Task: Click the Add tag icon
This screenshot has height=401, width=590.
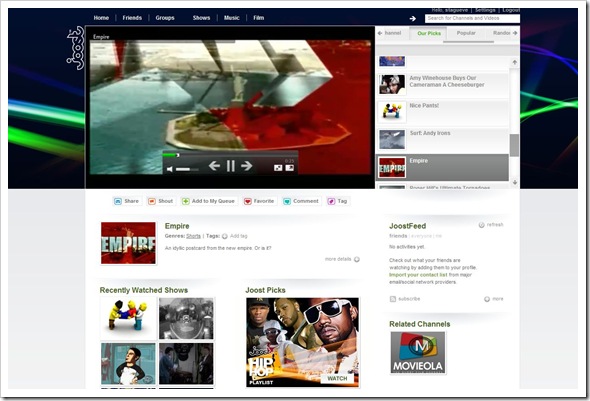Action: click(x=225, y=236)
